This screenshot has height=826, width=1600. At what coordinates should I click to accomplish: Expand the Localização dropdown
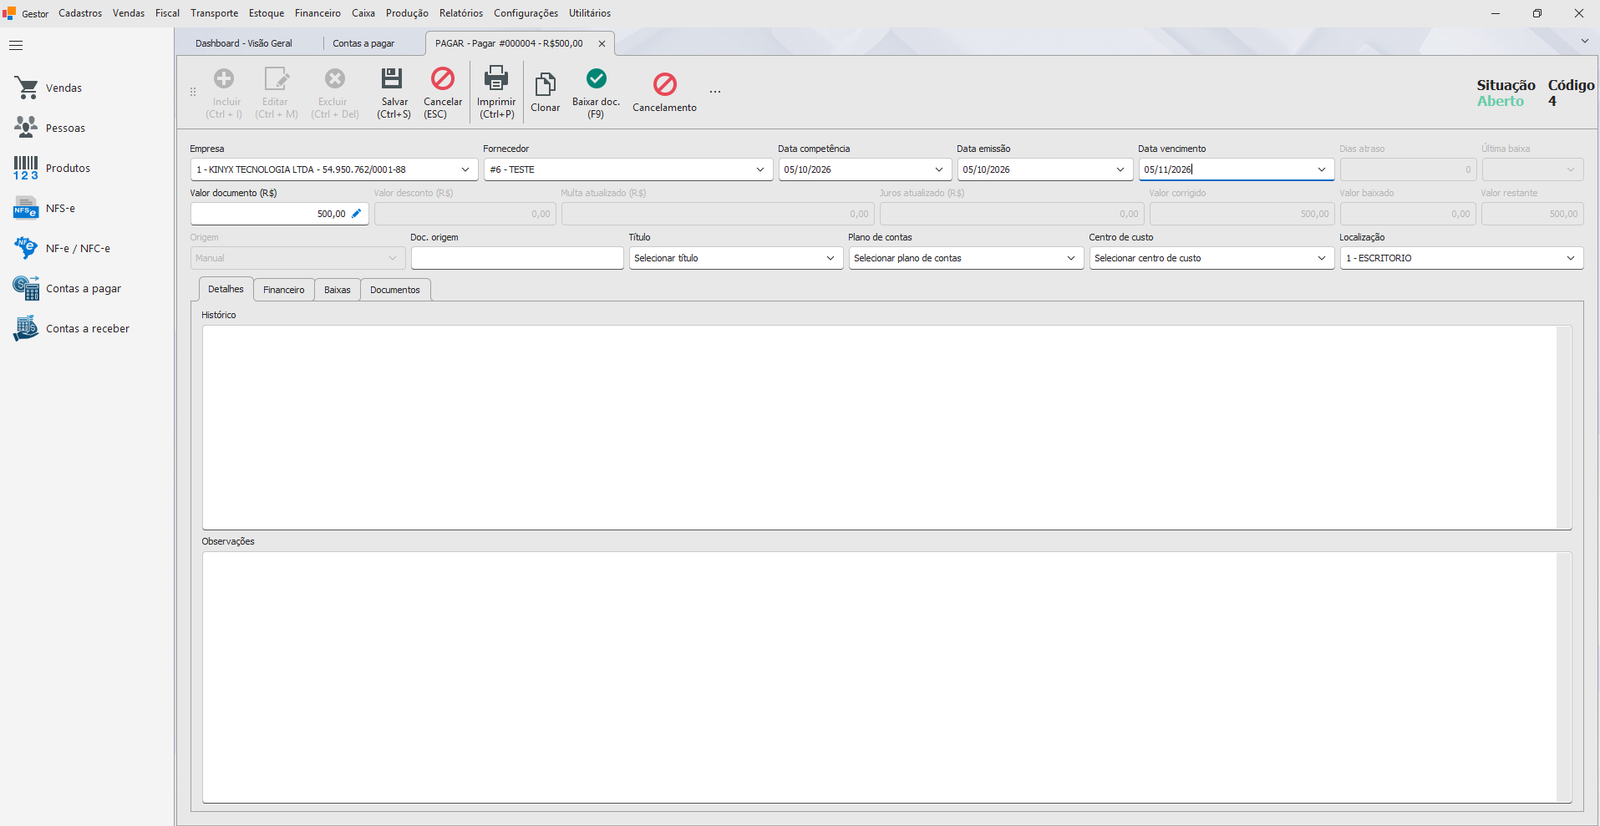(x=1570, y=258)
